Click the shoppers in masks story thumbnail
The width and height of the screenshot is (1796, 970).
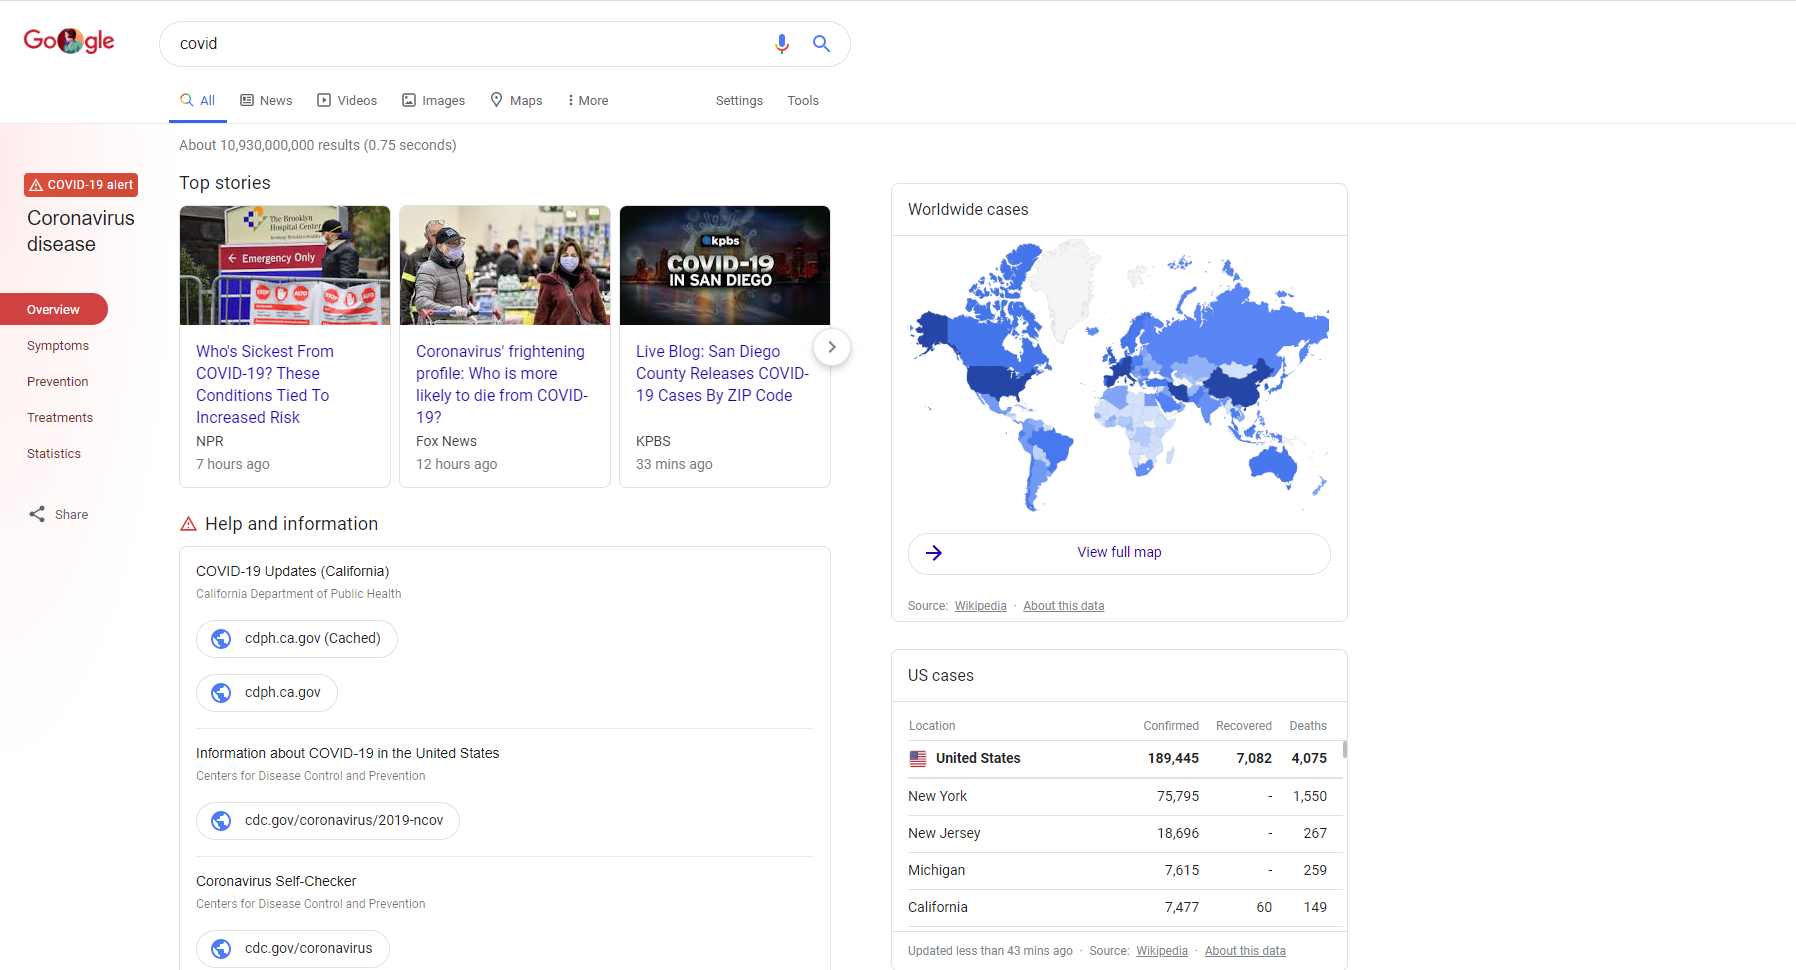point(505,266)
